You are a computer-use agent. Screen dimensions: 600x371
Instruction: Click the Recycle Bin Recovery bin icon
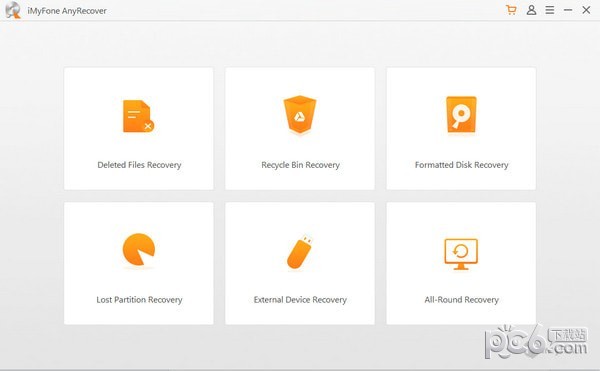[300, 114]
